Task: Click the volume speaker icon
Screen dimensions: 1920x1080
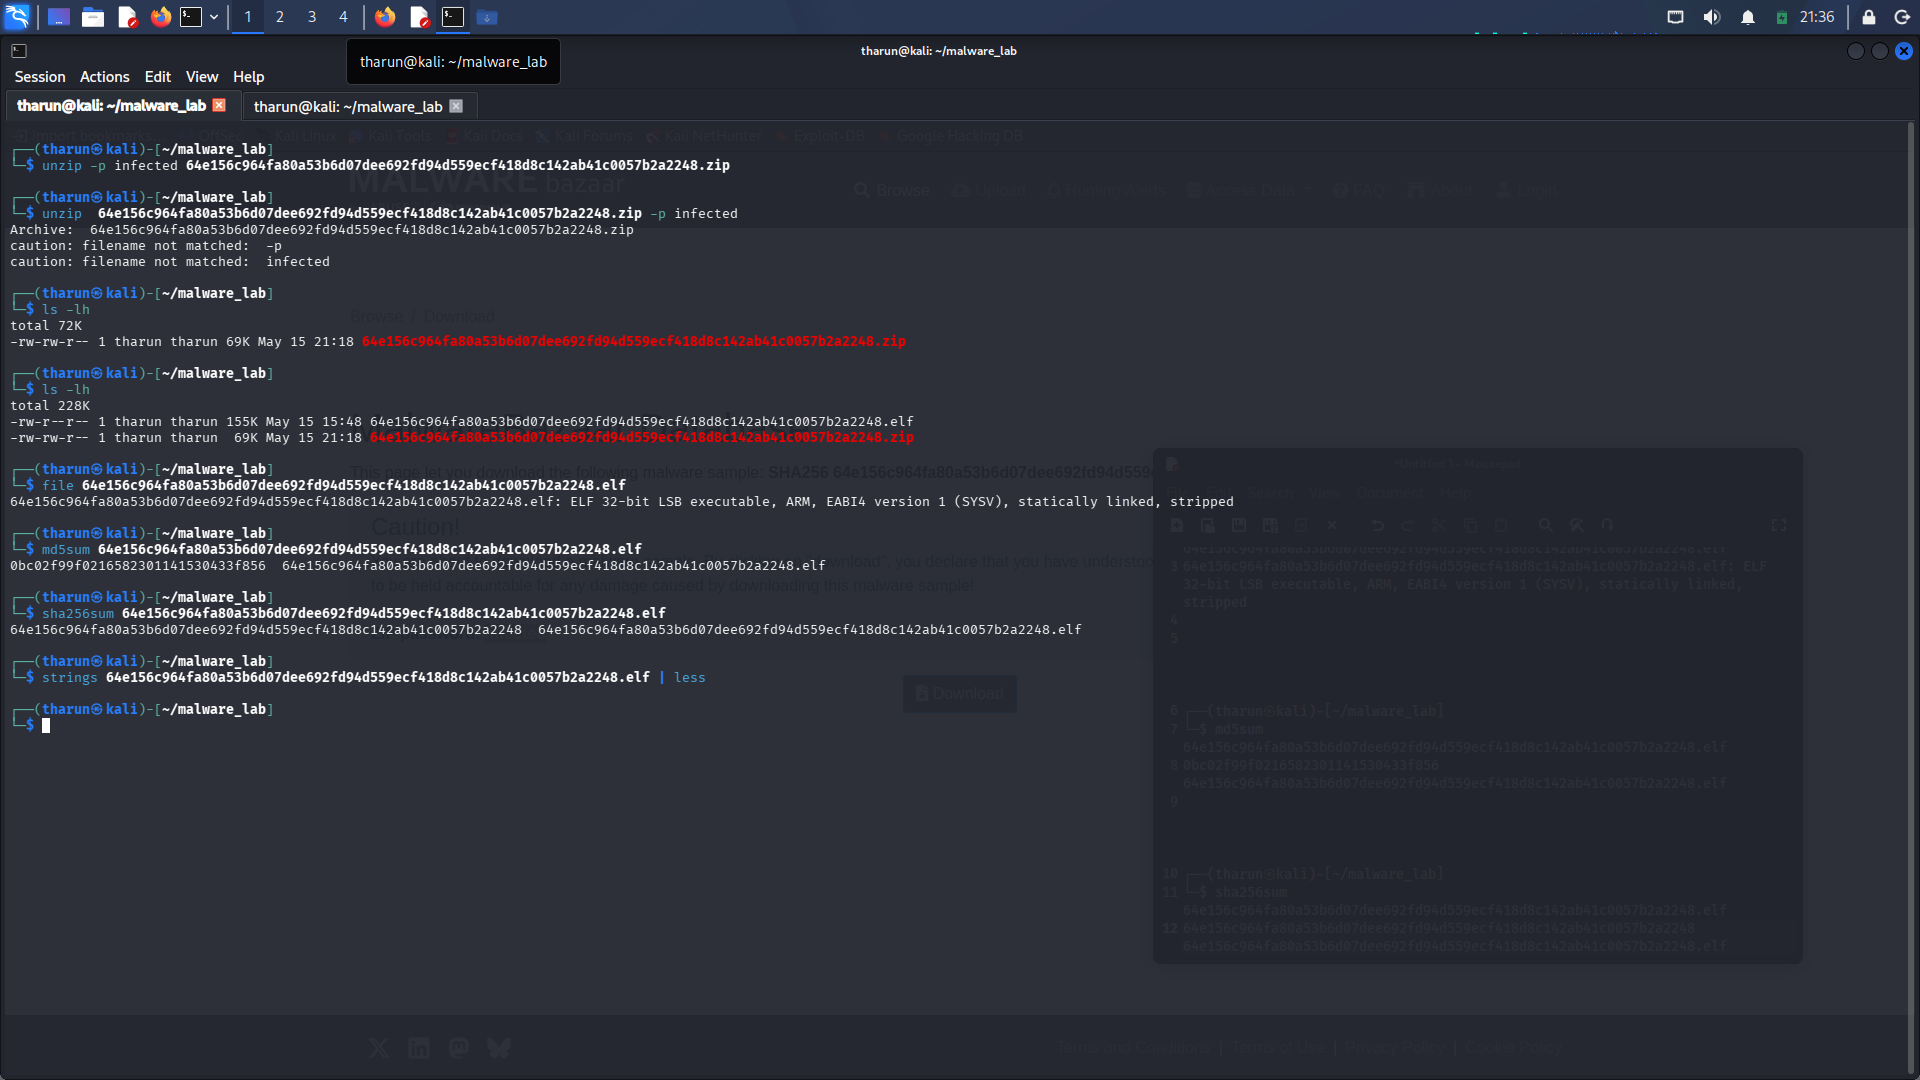Action: [x=1712, y=17]
